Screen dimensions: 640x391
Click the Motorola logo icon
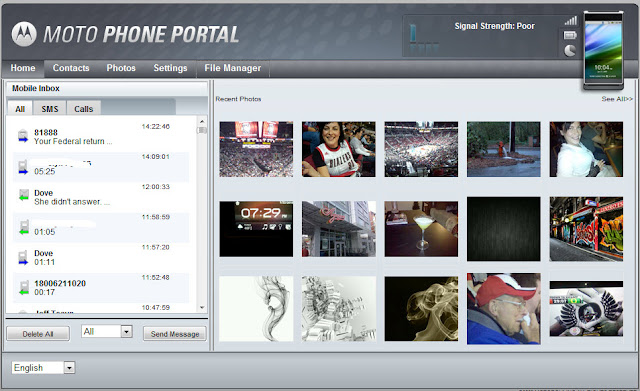[24, 34]
